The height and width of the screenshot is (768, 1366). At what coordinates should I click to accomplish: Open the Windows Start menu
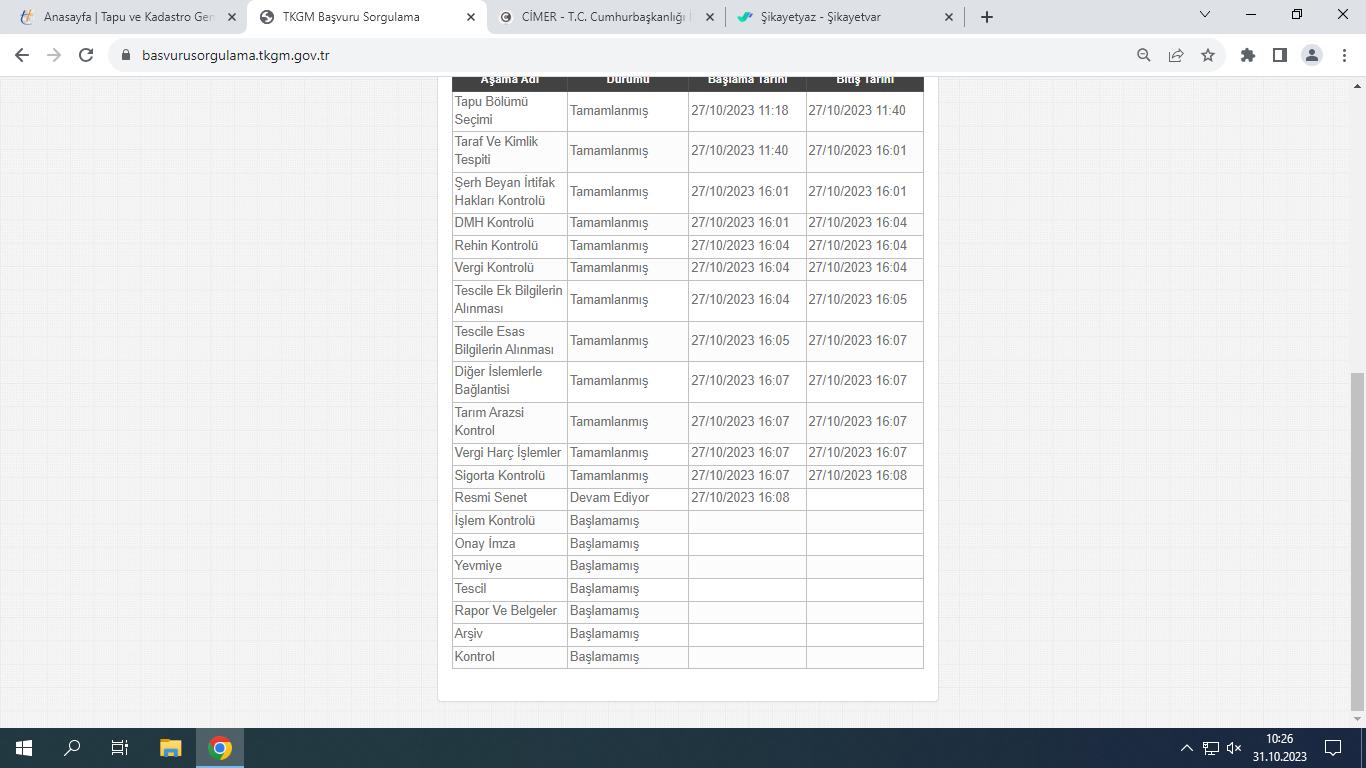[x=24, y=748]
